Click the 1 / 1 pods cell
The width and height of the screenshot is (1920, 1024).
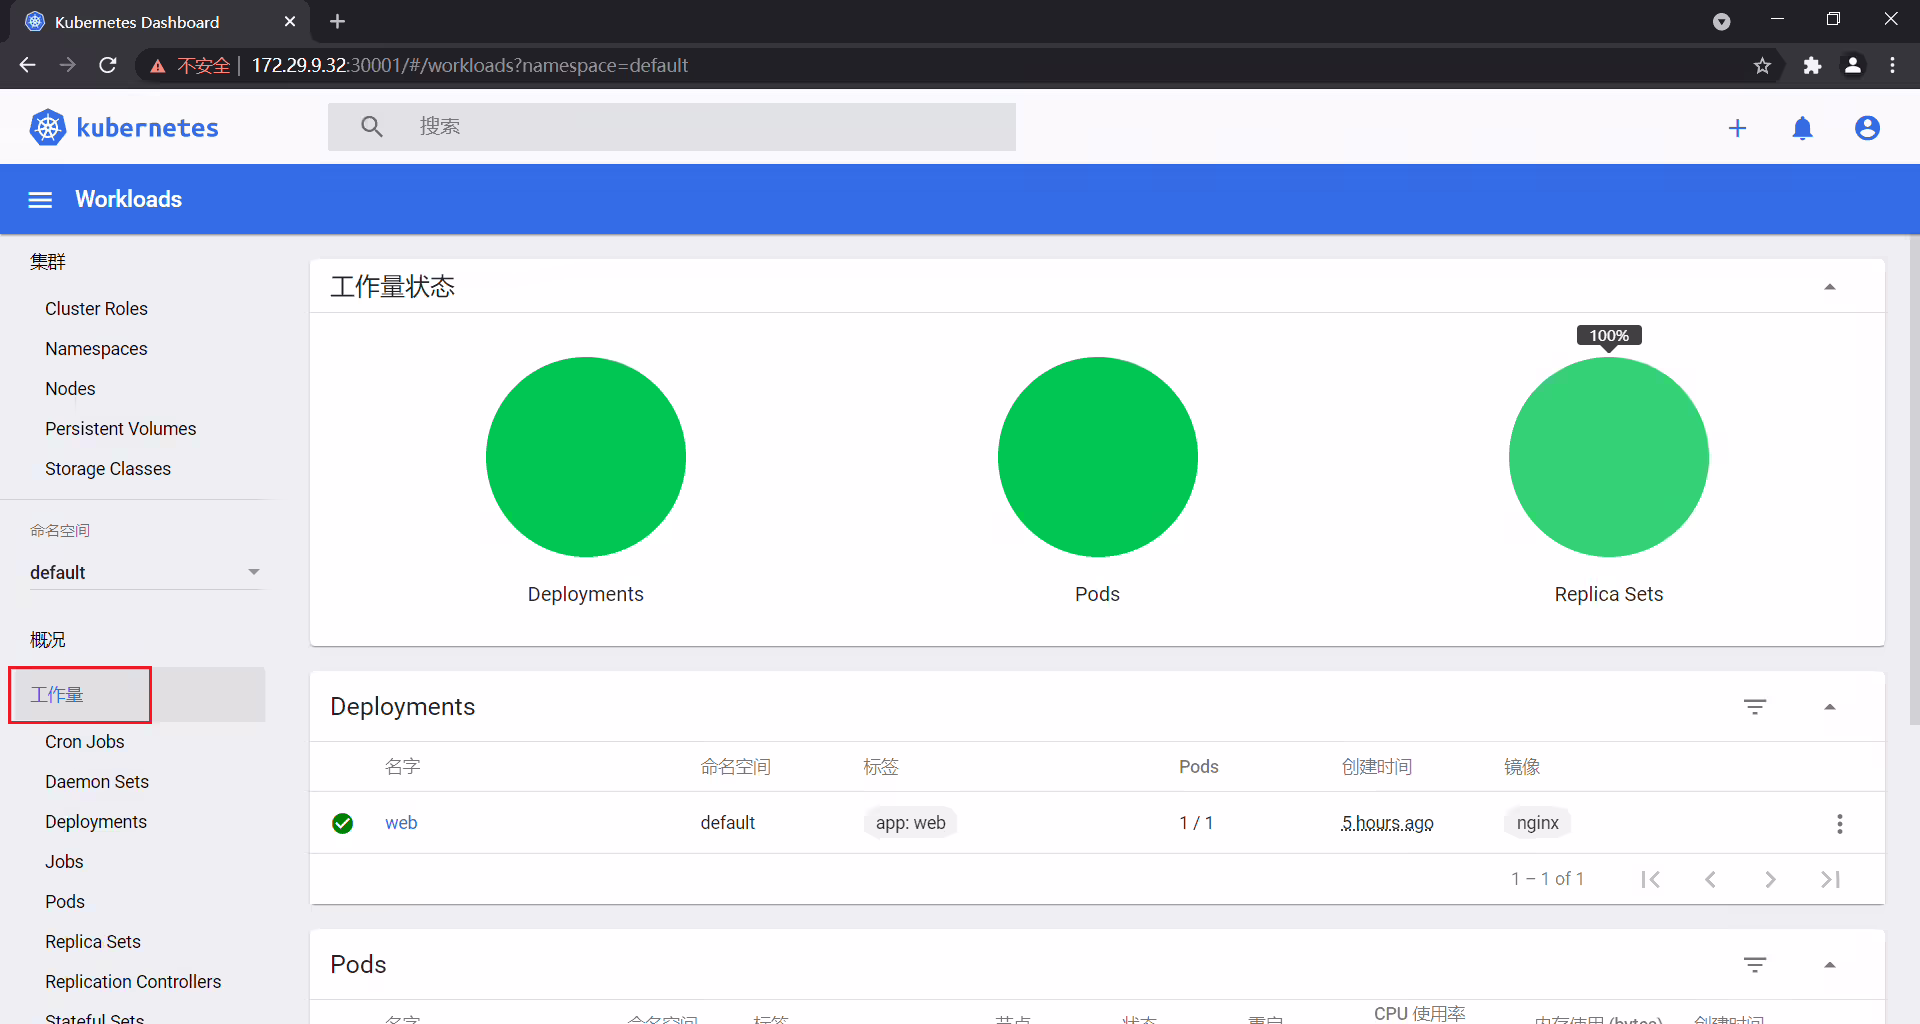1196,823
